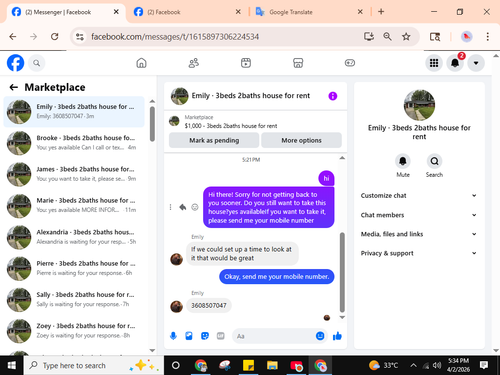The image size is (500, 375).
Task: Click the Aa message input field
Action: 274,336
